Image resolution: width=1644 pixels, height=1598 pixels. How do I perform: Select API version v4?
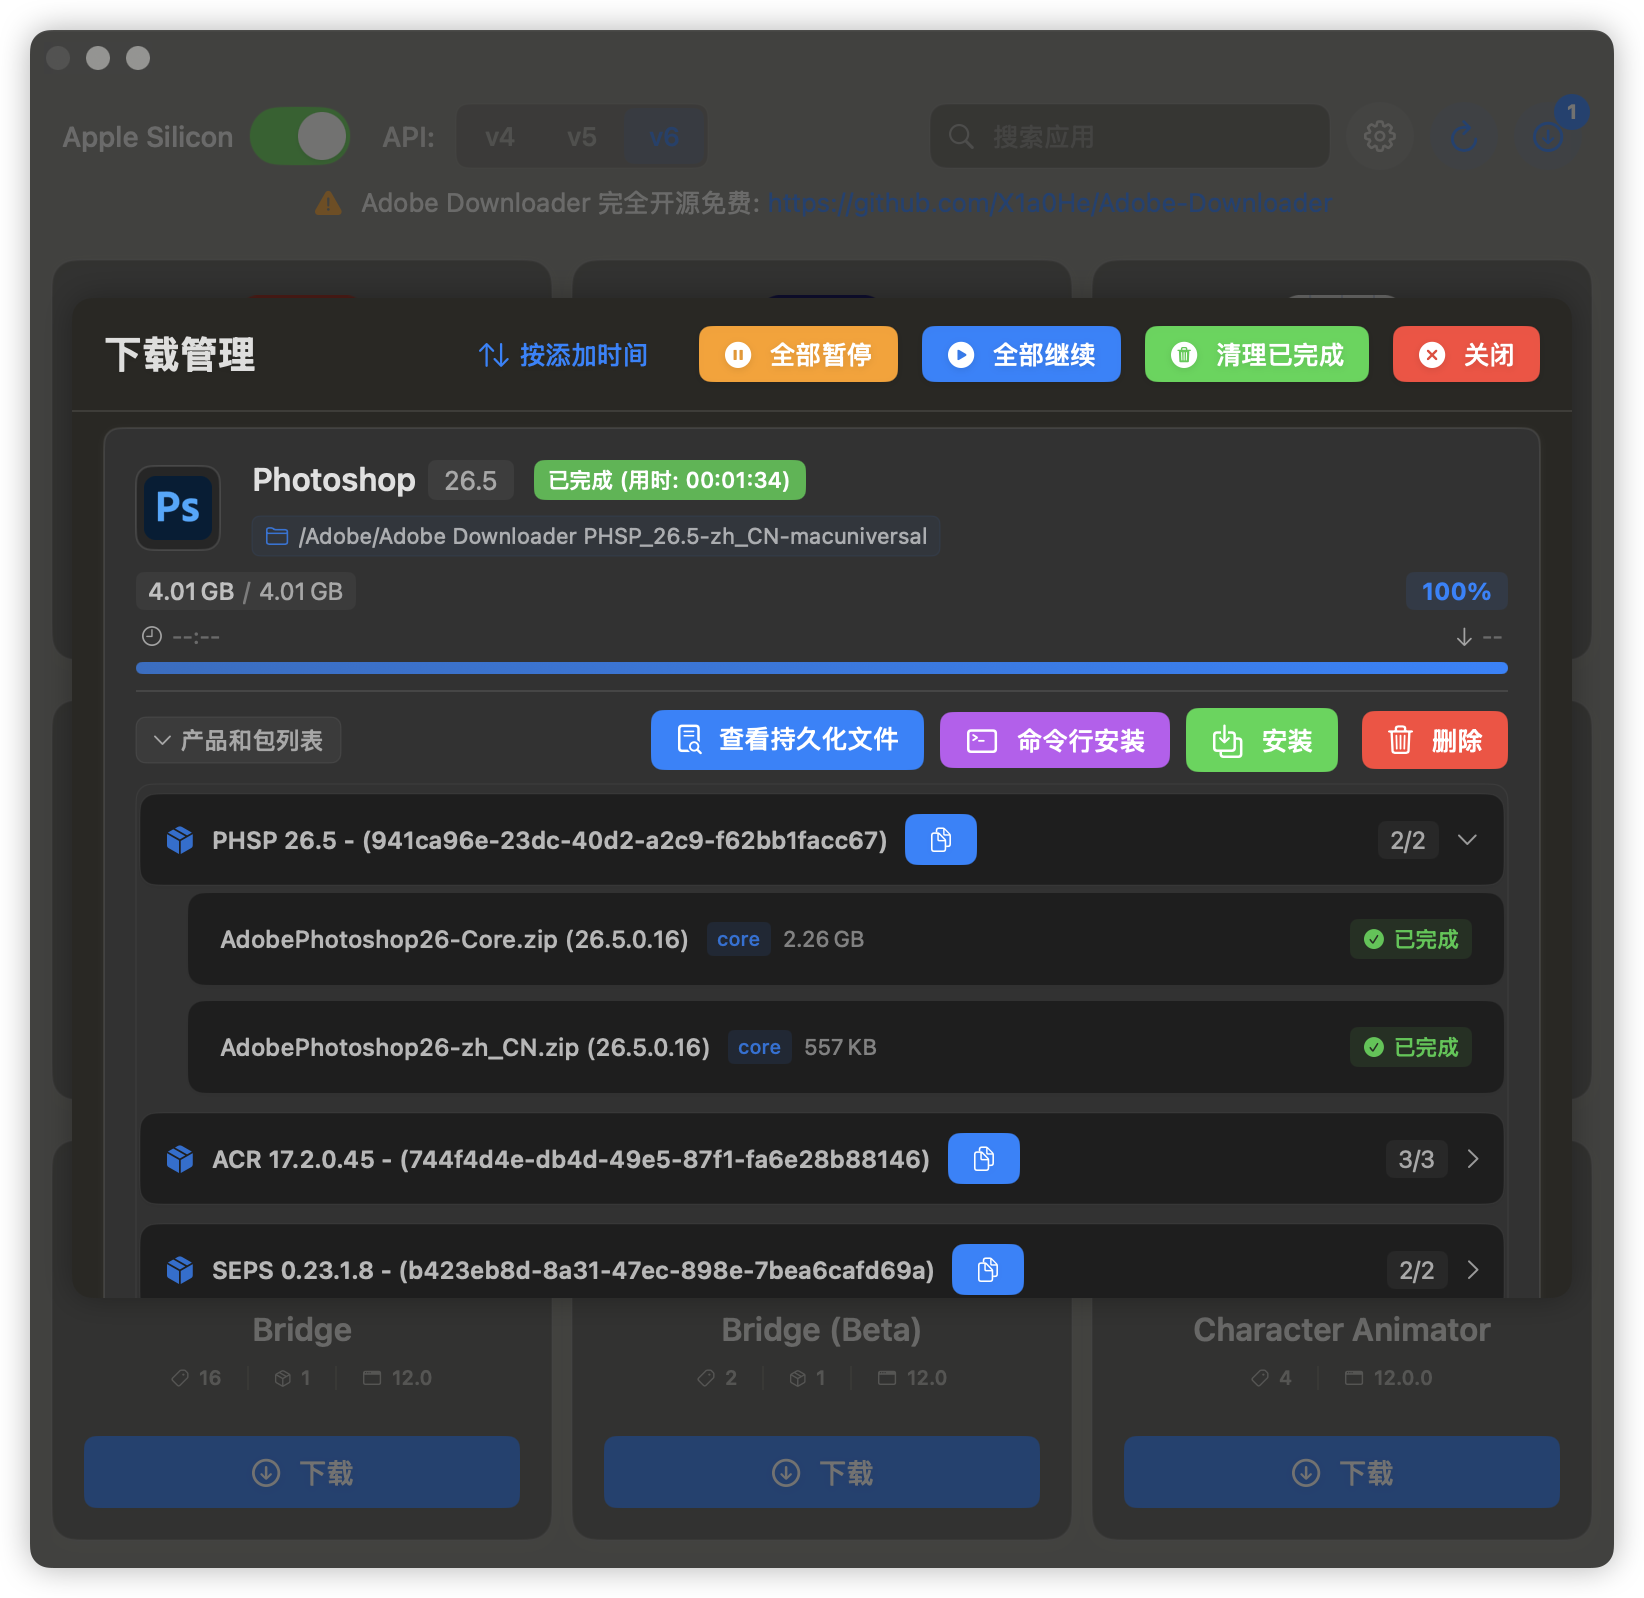coord(499,136)
